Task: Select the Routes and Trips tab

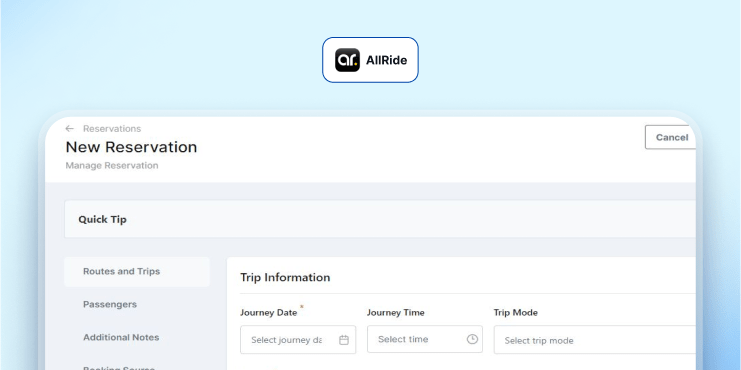Action: (137, 272)
